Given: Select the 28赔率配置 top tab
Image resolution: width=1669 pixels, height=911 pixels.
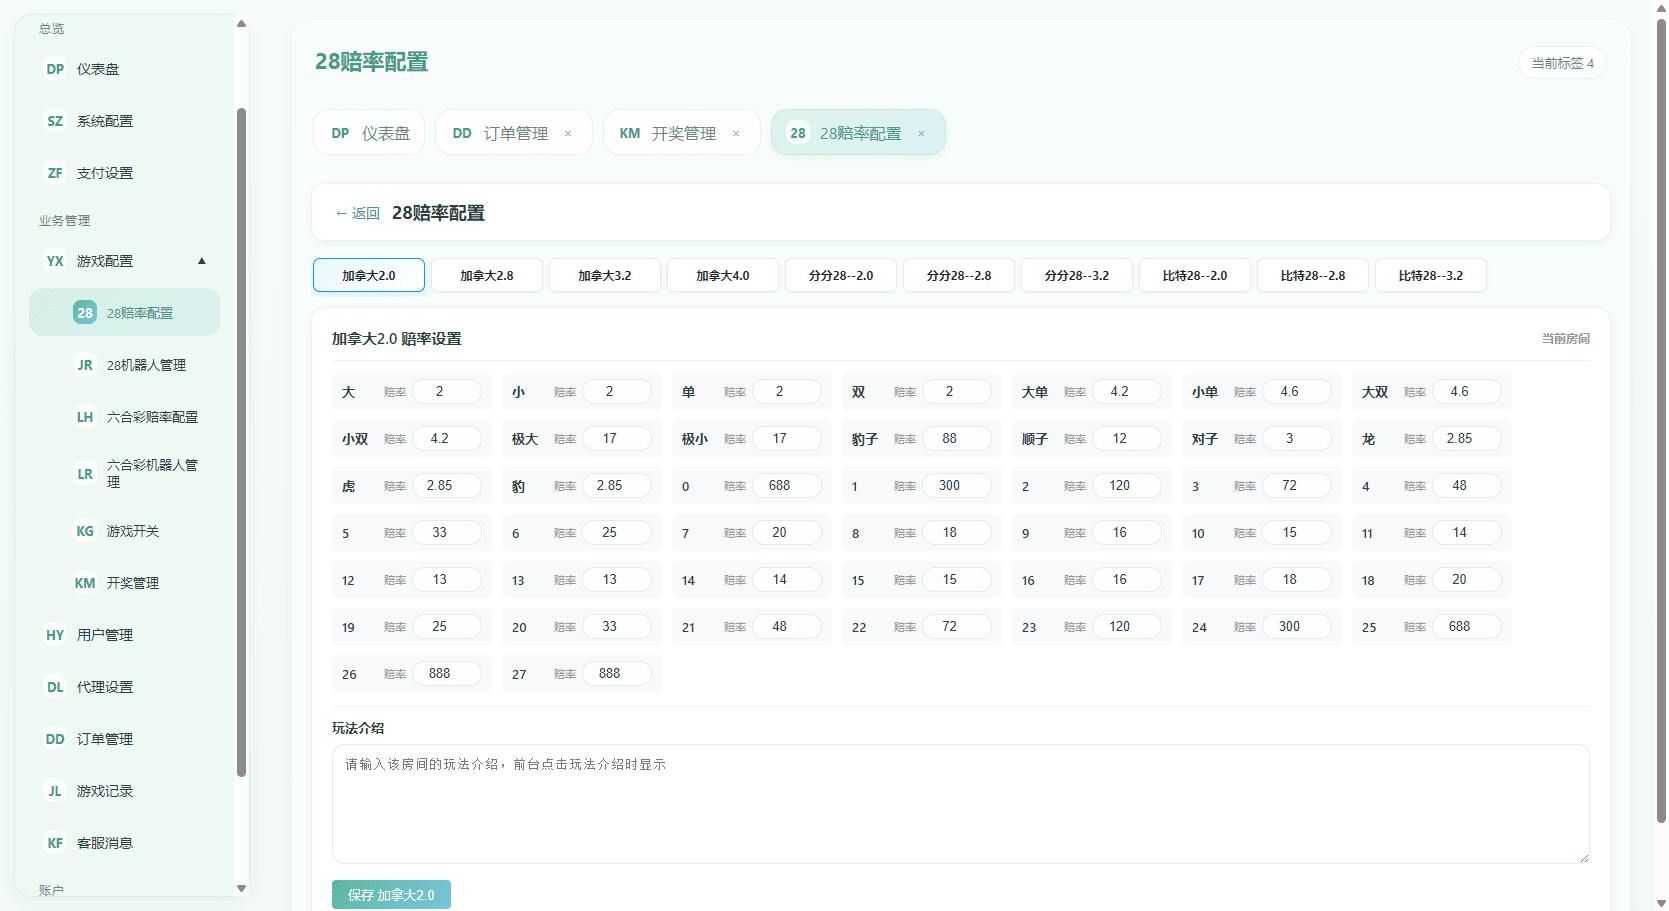Looking at the screenshot, I should (858, 133).
